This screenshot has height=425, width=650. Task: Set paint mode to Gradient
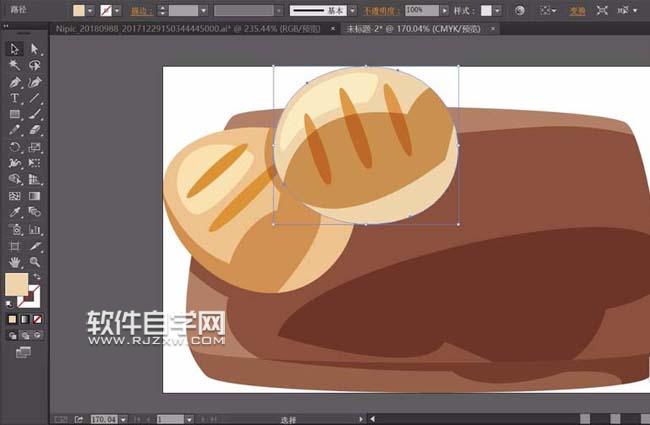click(x=25, y=319)
